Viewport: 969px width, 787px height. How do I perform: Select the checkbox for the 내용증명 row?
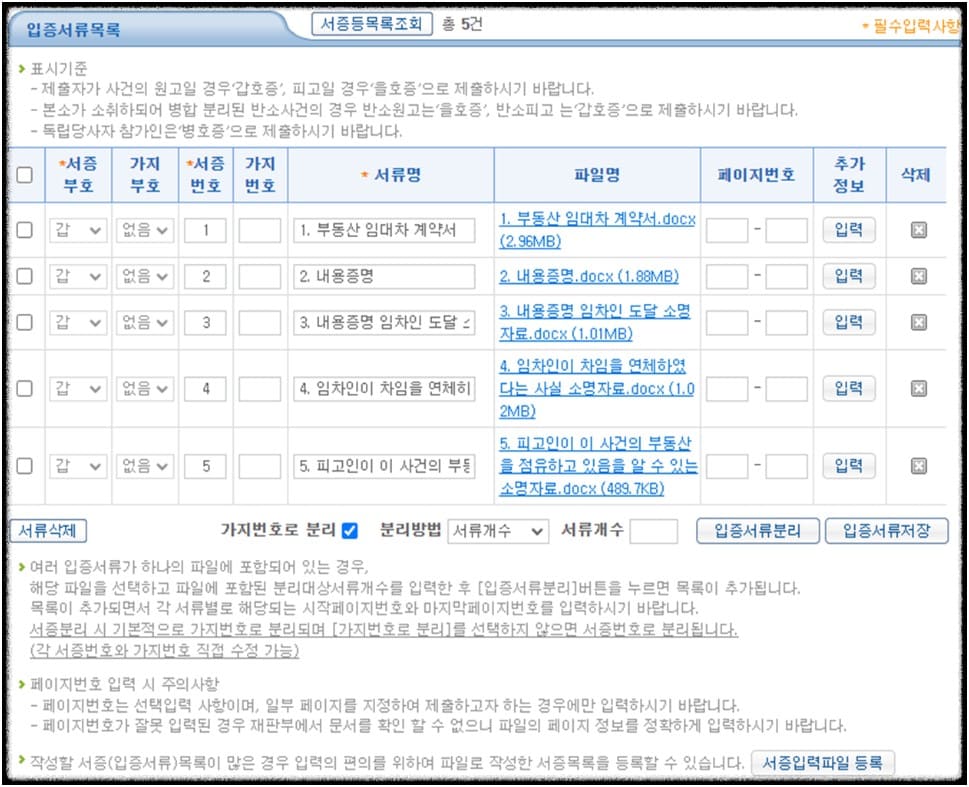(26, 276)
